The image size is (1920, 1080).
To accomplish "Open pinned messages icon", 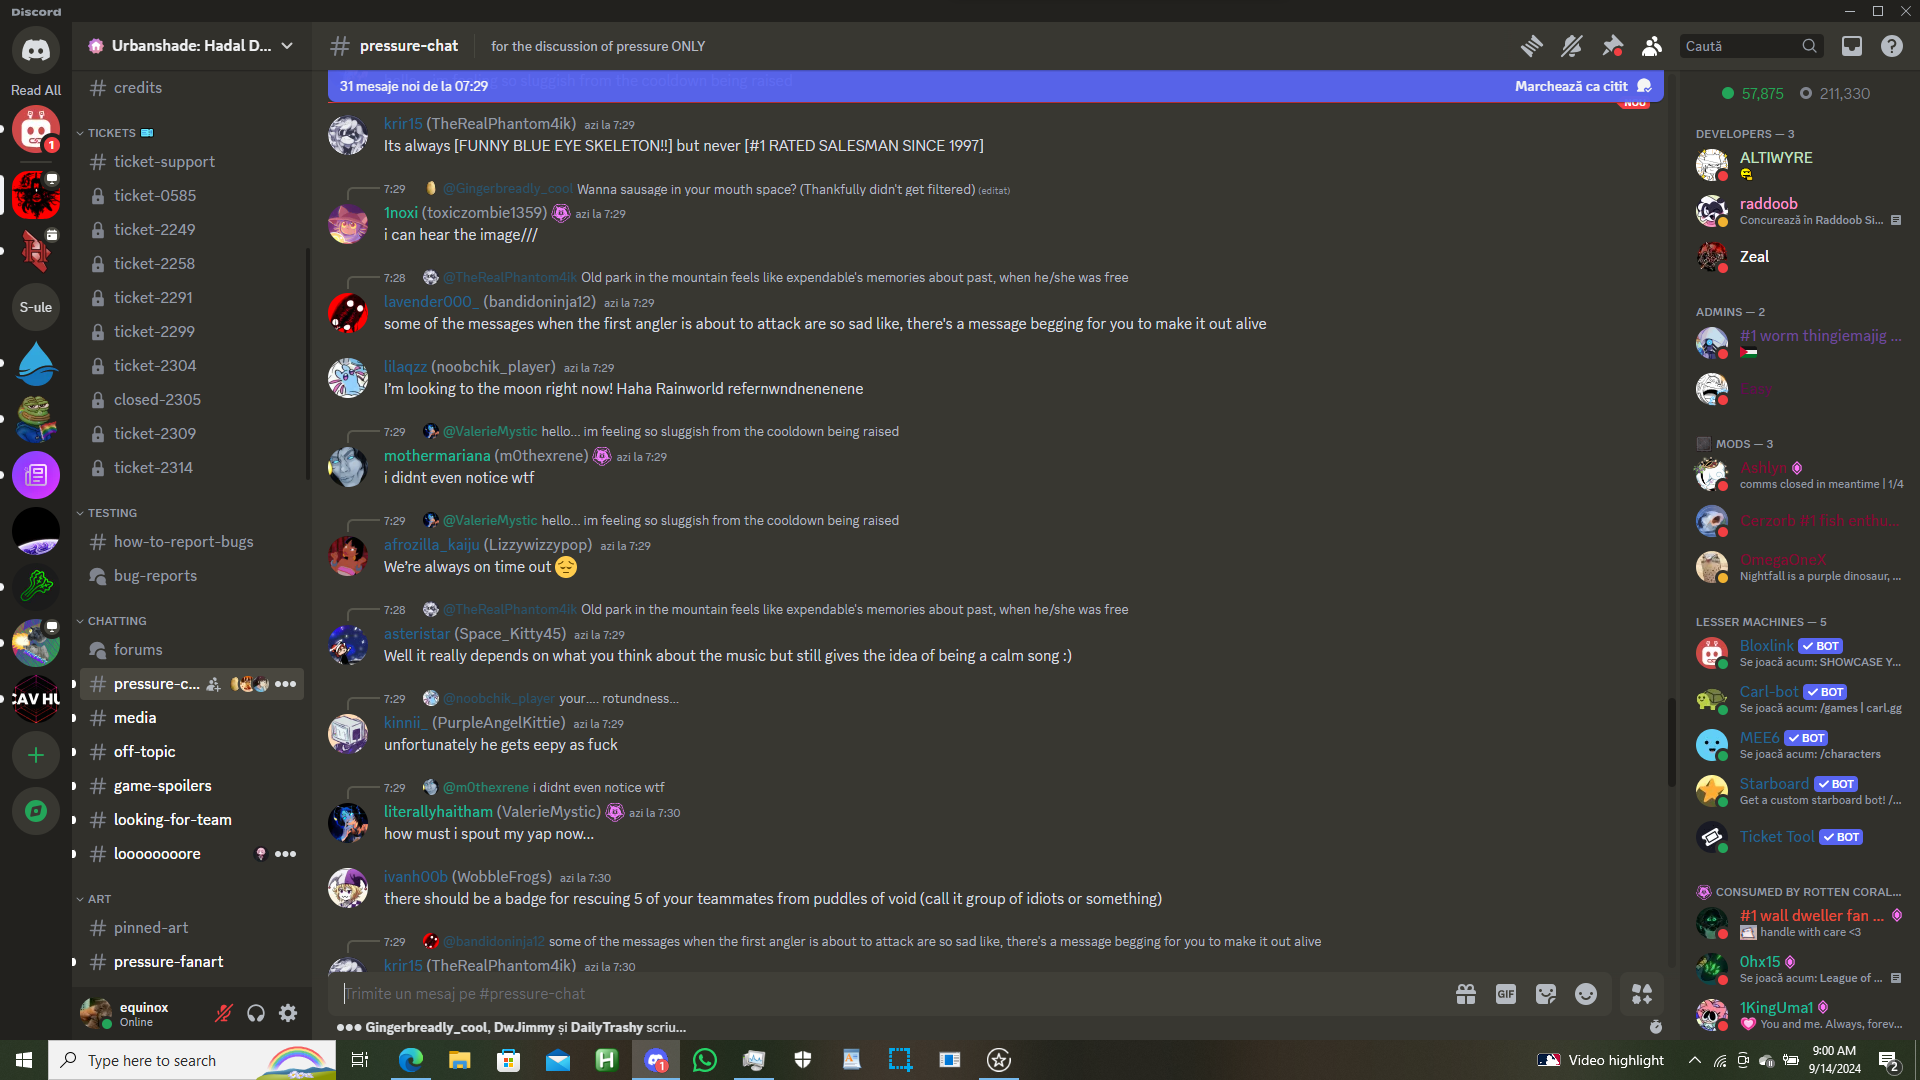I will (x=1612, y=46).
